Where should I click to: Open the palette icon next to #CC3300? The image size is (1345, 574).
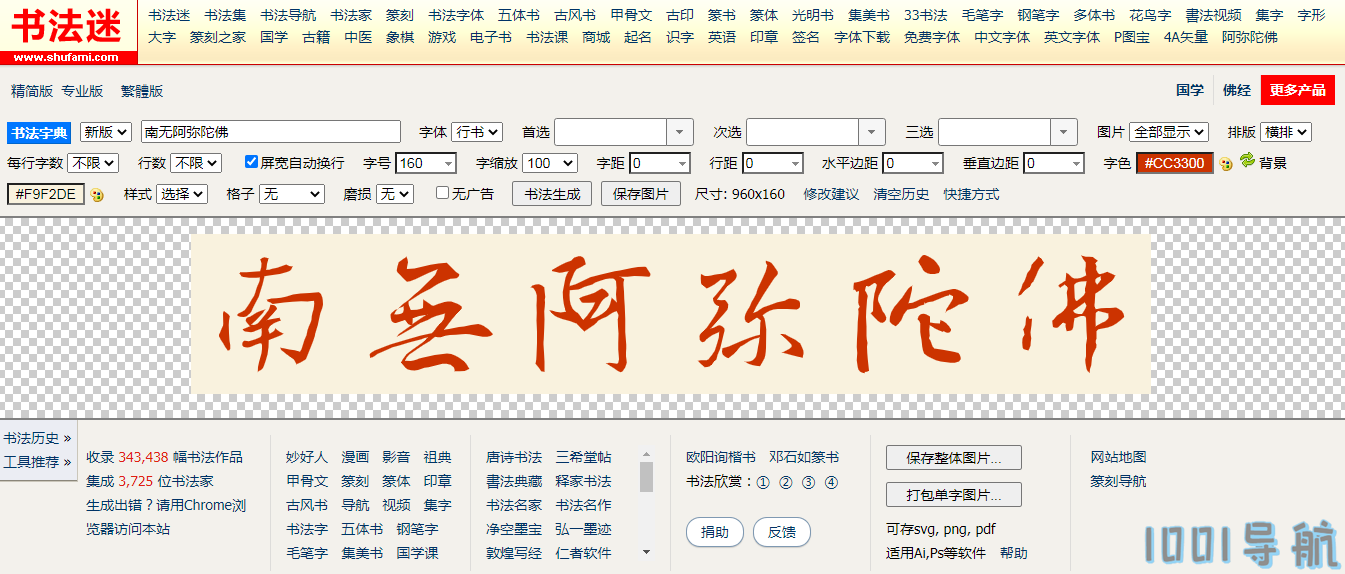pos(1225,164)
